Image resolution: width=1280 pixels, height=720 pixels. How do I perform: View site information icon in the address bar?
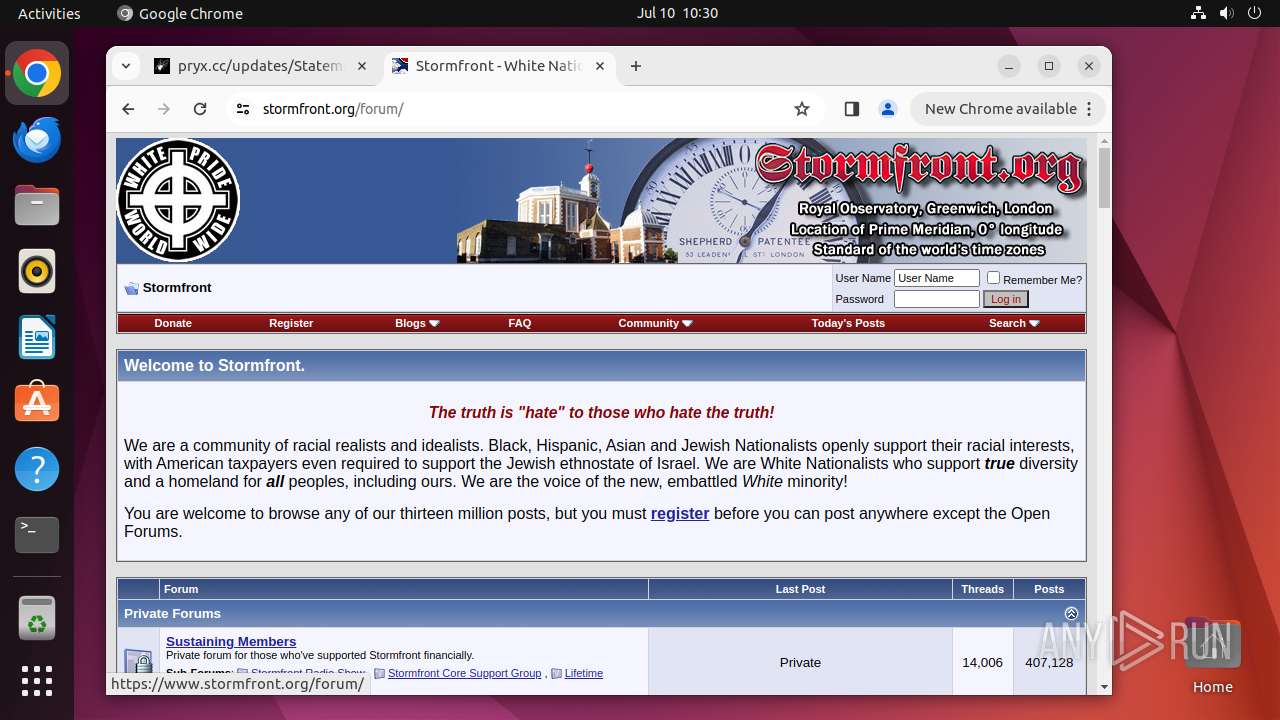[243, 109]
